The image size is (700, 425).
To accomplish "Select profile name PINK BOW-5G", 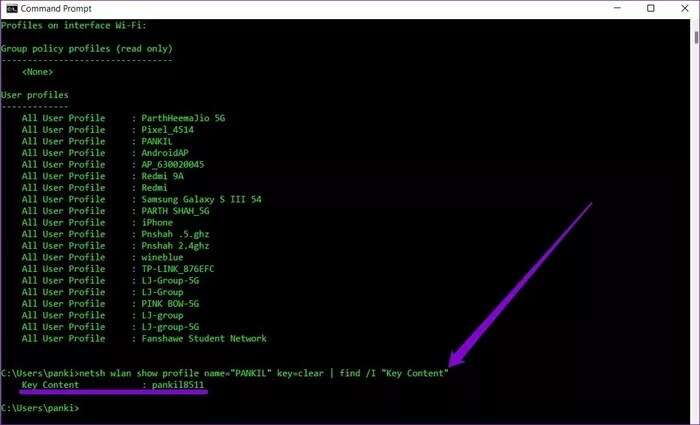I will (x=170, y=304).
